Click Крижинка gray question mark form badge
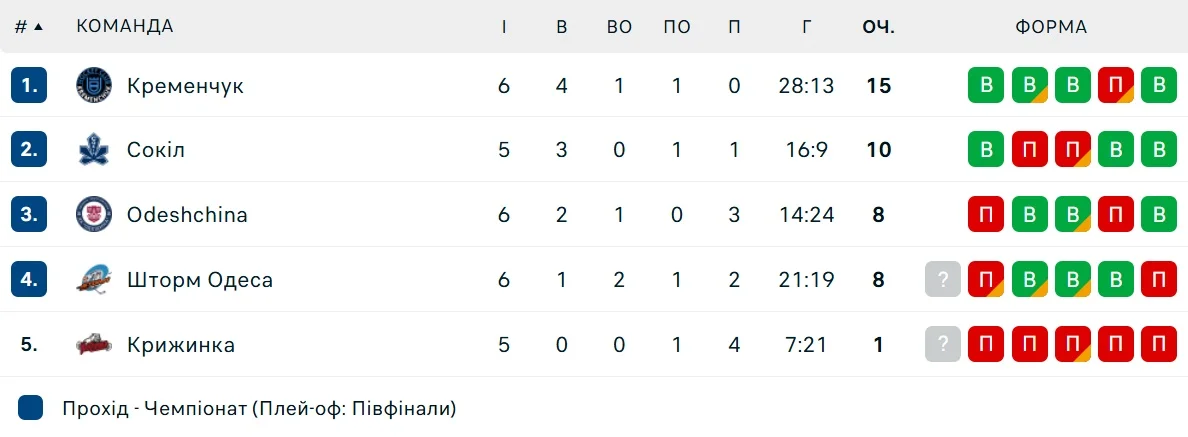Screen dimensions: 1188x437 click(x=943, y=345)
